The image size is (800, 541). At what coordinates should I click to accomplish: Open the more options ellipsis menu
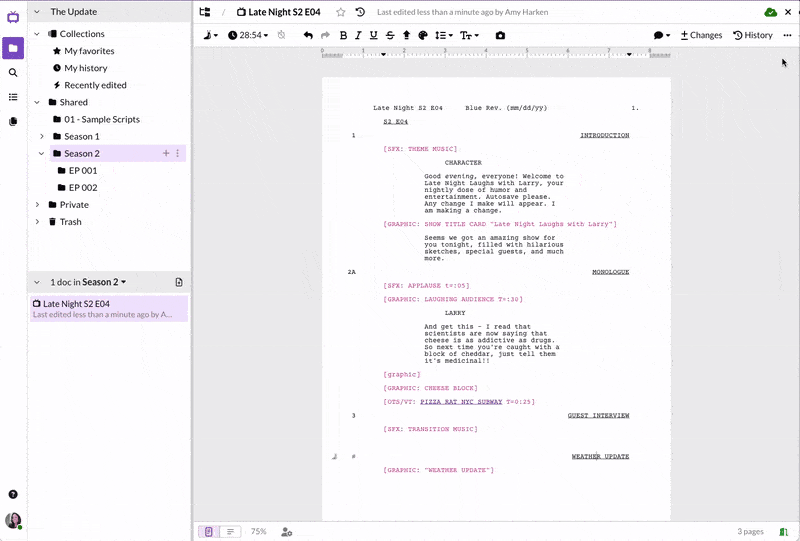787,35
